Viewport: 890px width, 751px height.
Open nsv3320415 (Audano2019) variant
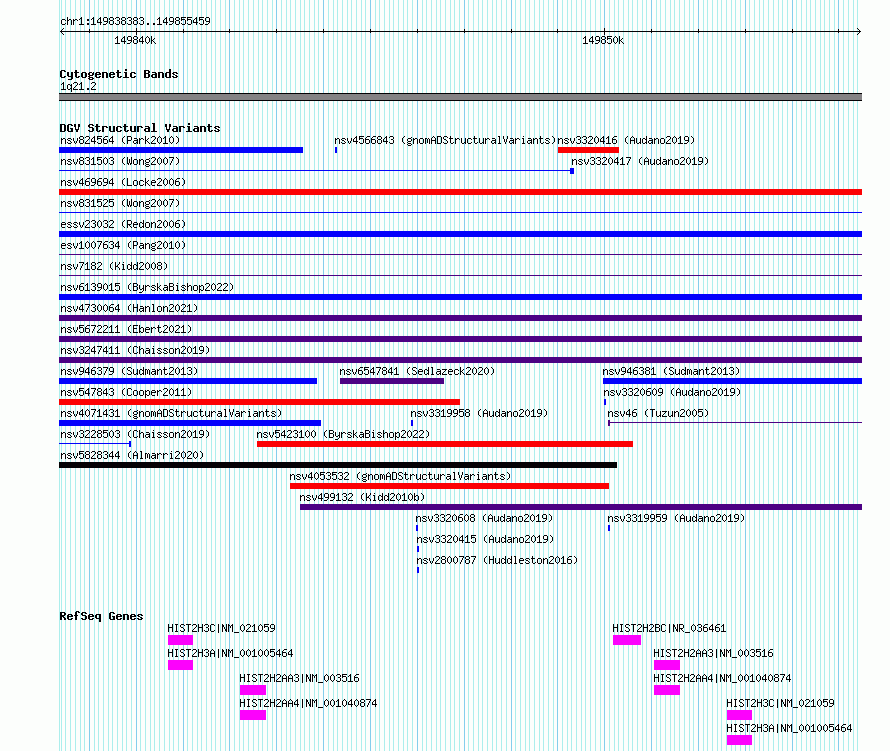click(485, 539)
